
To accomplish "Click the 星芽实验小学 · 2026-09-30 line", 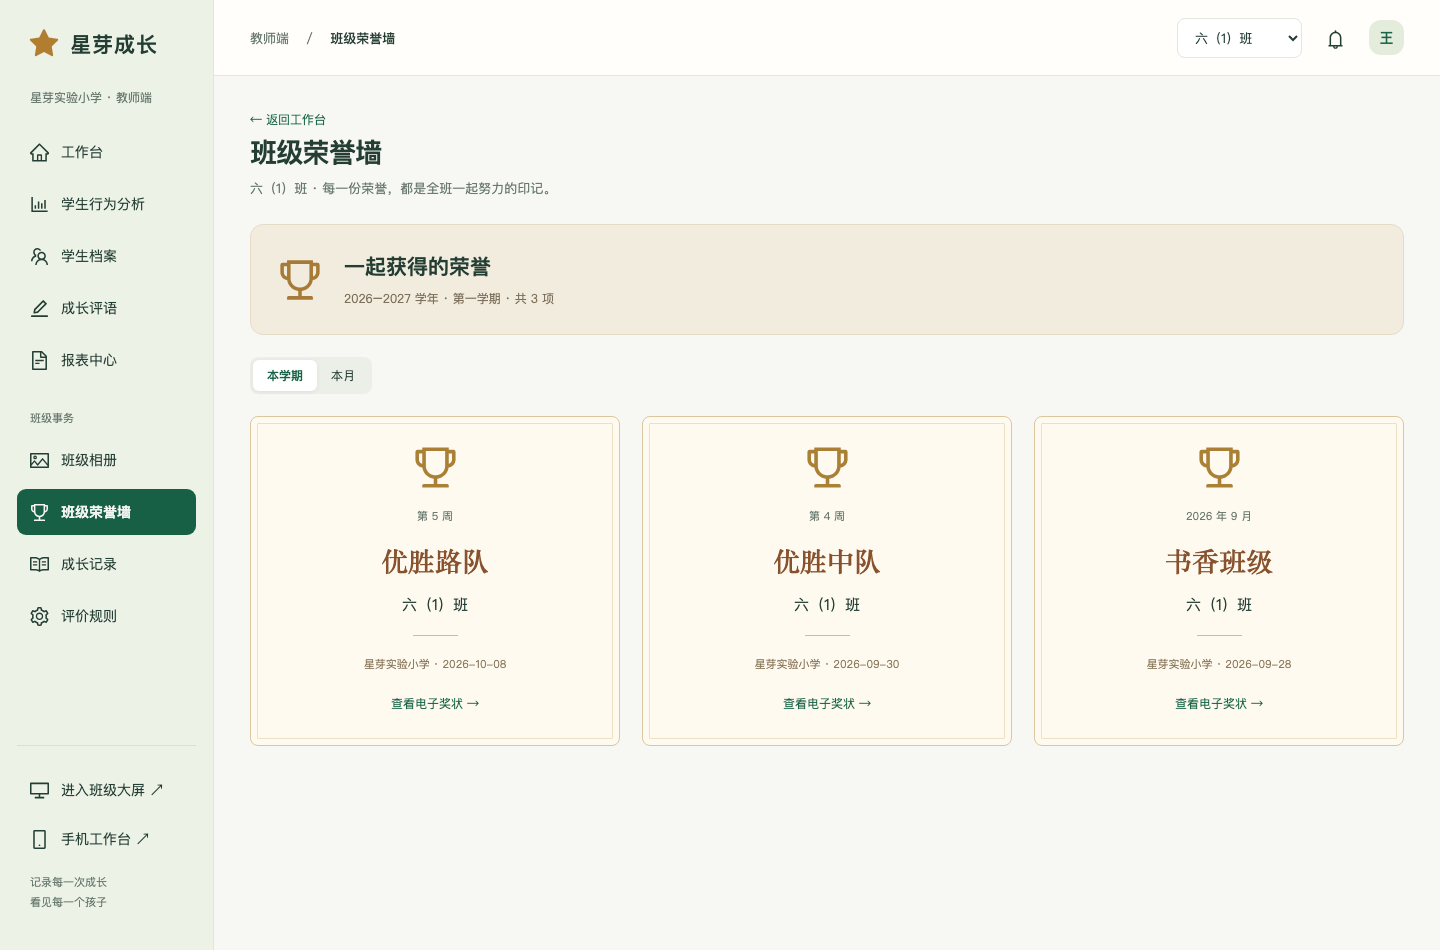I will coord(827,664).
